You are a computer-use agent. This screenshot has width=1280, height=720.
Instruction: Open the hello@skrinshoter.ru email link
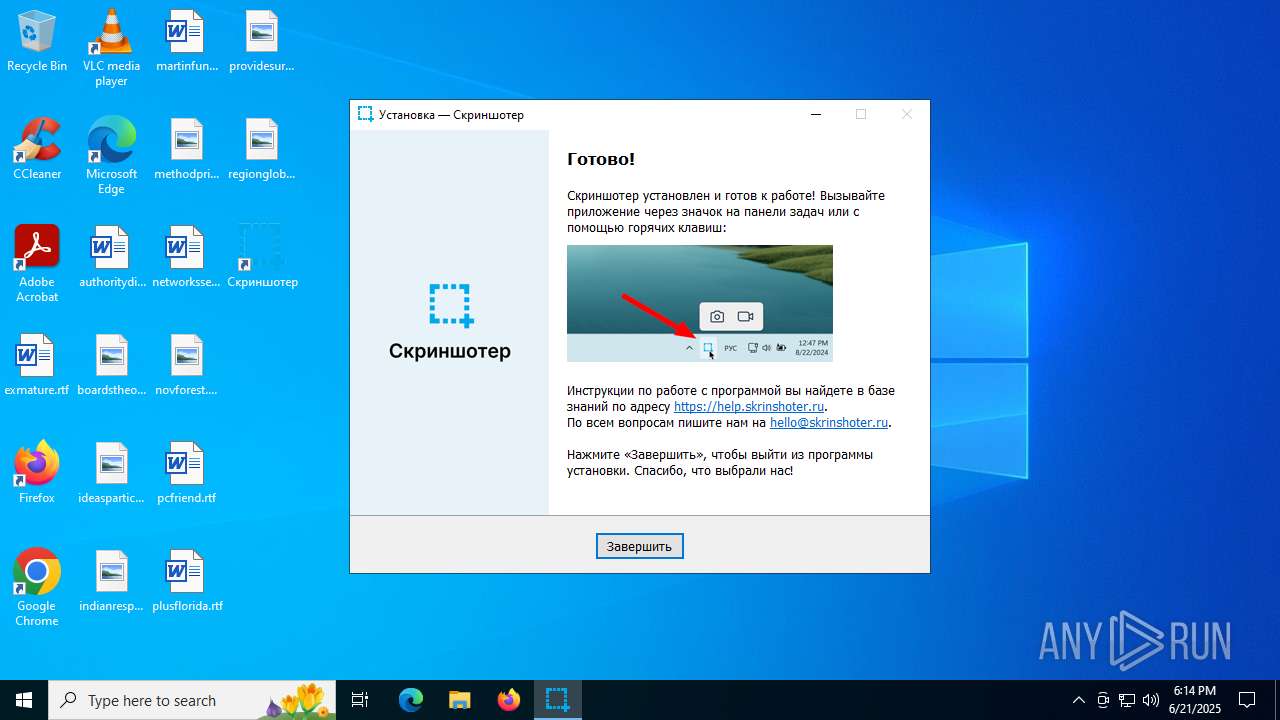(x=829, y=423)
